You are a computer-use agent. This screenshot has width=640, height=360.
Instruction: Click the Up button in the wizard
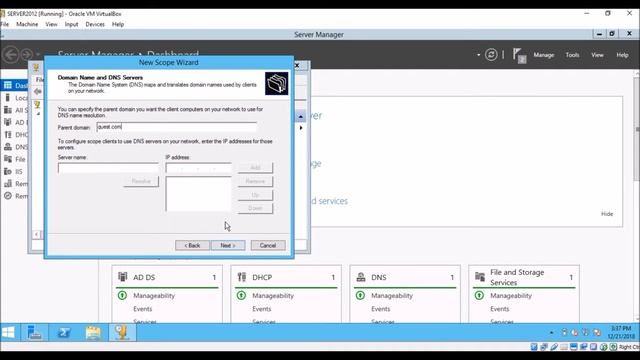255,195
